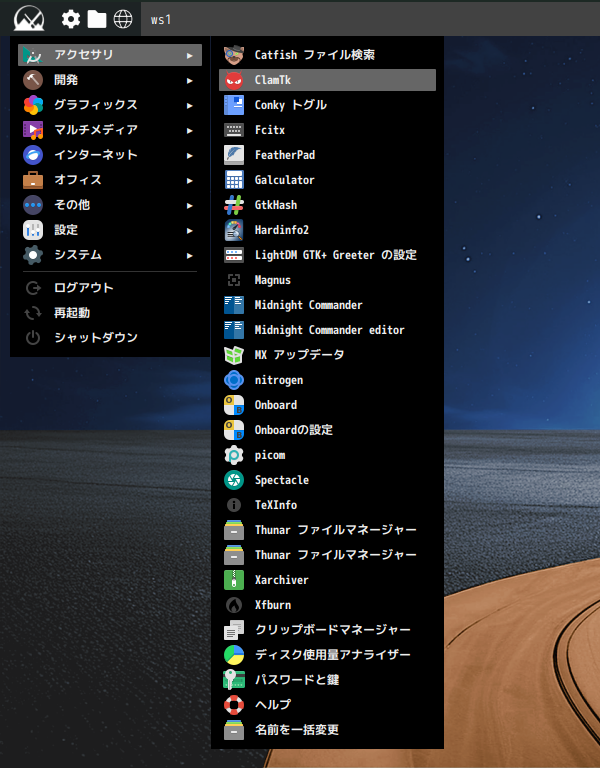The image size is (600, 768).
Task: Launch Midnight Commander (not editor)
Action: 327,305
